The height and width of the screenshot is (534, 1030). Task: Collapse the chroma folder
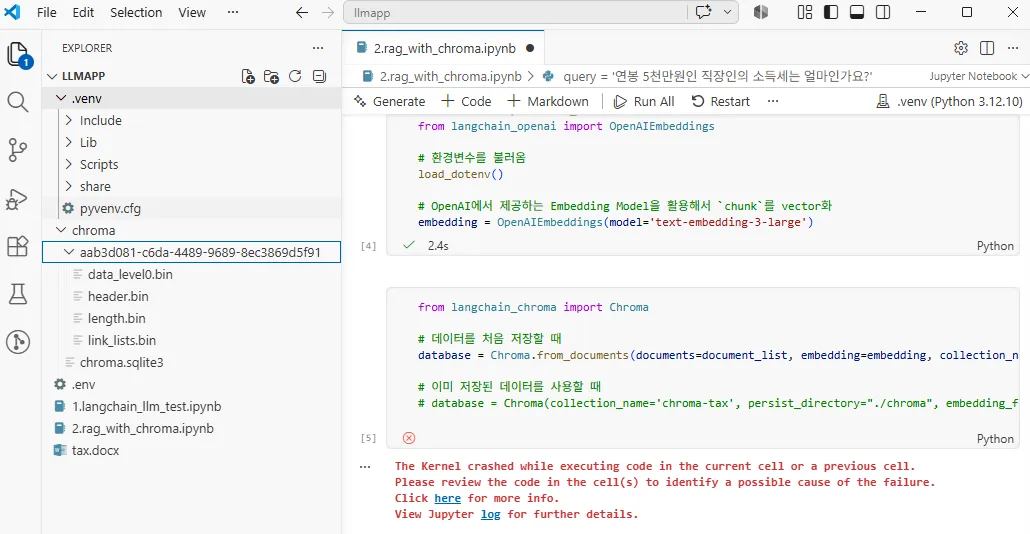pyautogui.click(x=61, y=231)
